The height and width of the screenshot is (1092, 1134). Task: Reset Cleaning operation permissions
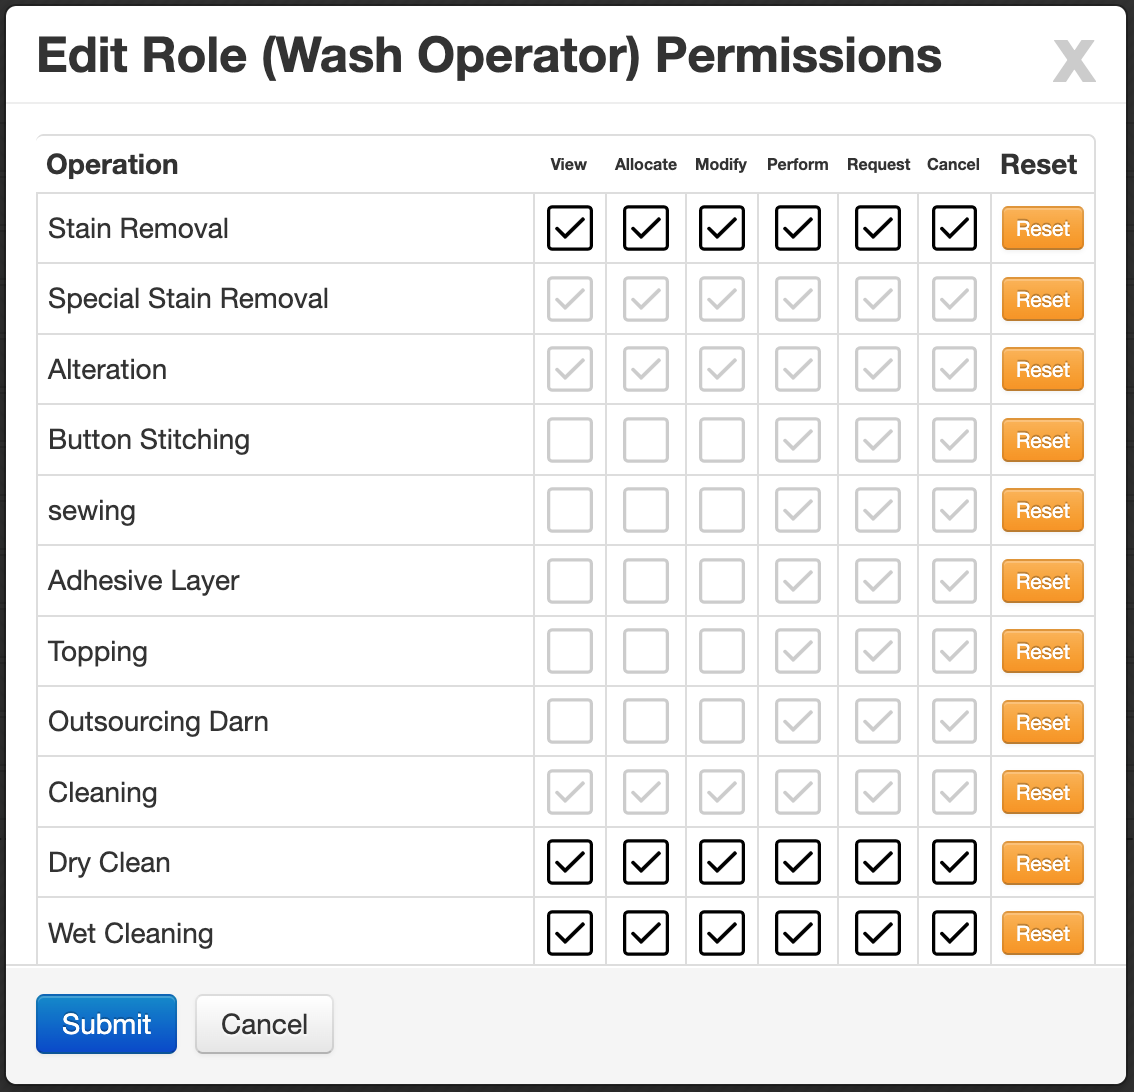pyautogui.click(x=1042, y=792)
